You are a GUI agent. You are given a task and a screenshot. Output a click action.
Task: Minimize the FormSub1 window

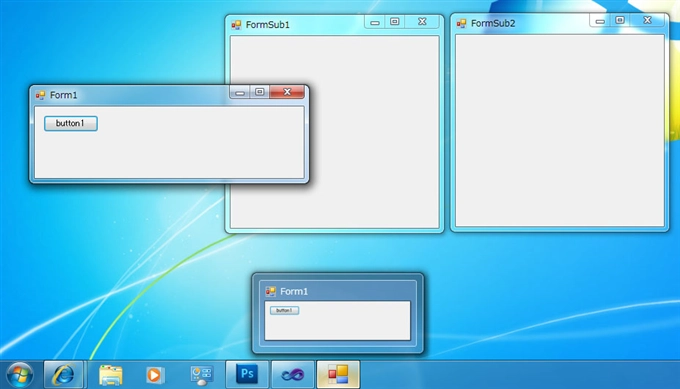coord(375,22)
